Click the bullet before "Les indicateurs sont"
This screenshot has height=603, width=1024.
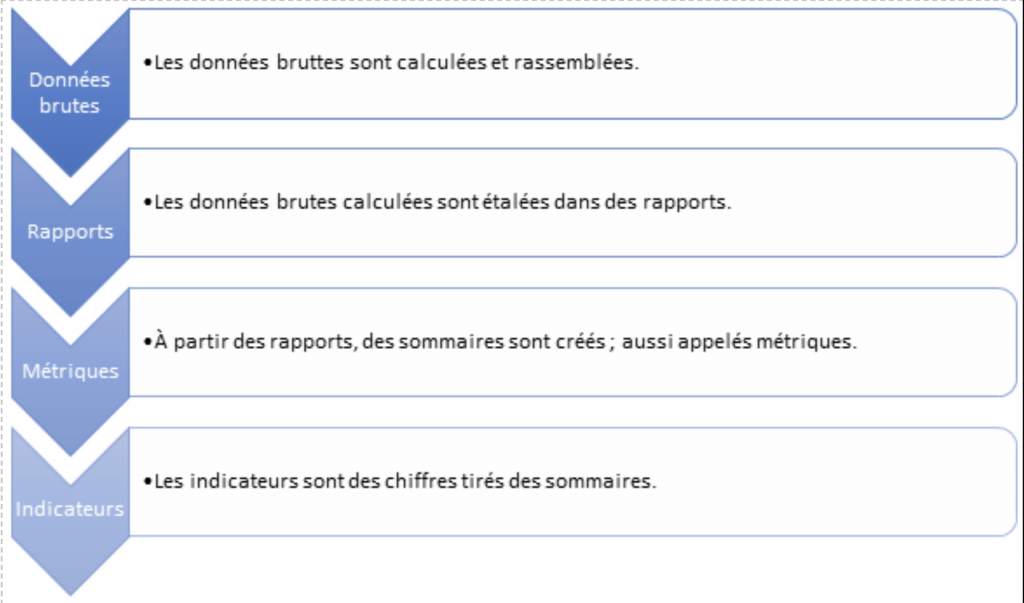148,482
